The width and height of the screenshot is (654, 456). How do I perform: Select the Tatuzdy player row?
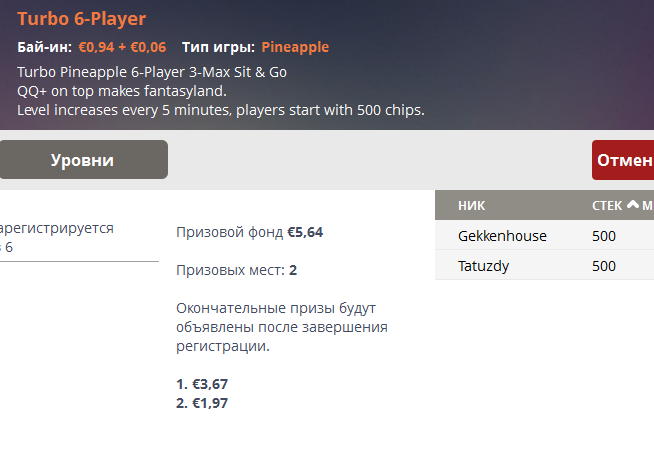(484, 266)
